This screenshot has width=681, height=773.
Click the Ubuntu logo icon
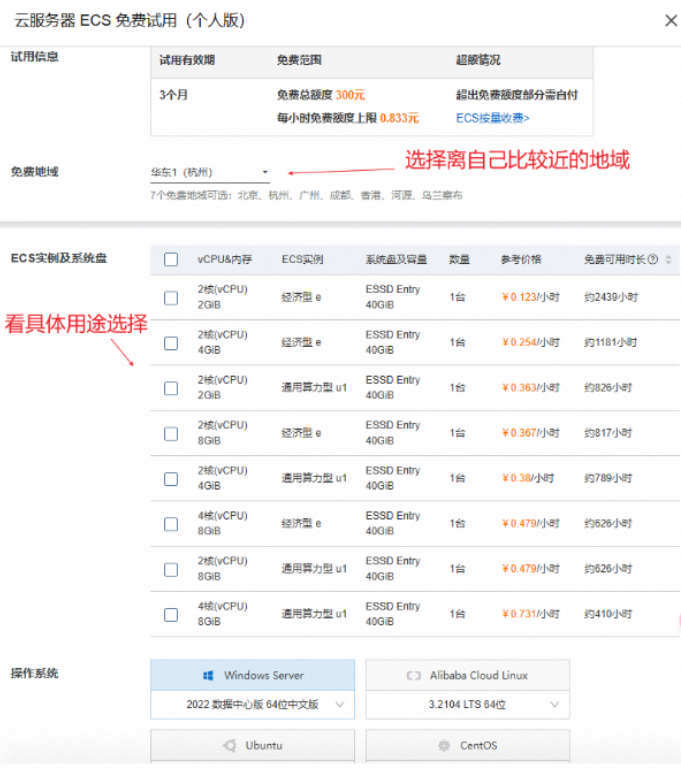(229, 745)
